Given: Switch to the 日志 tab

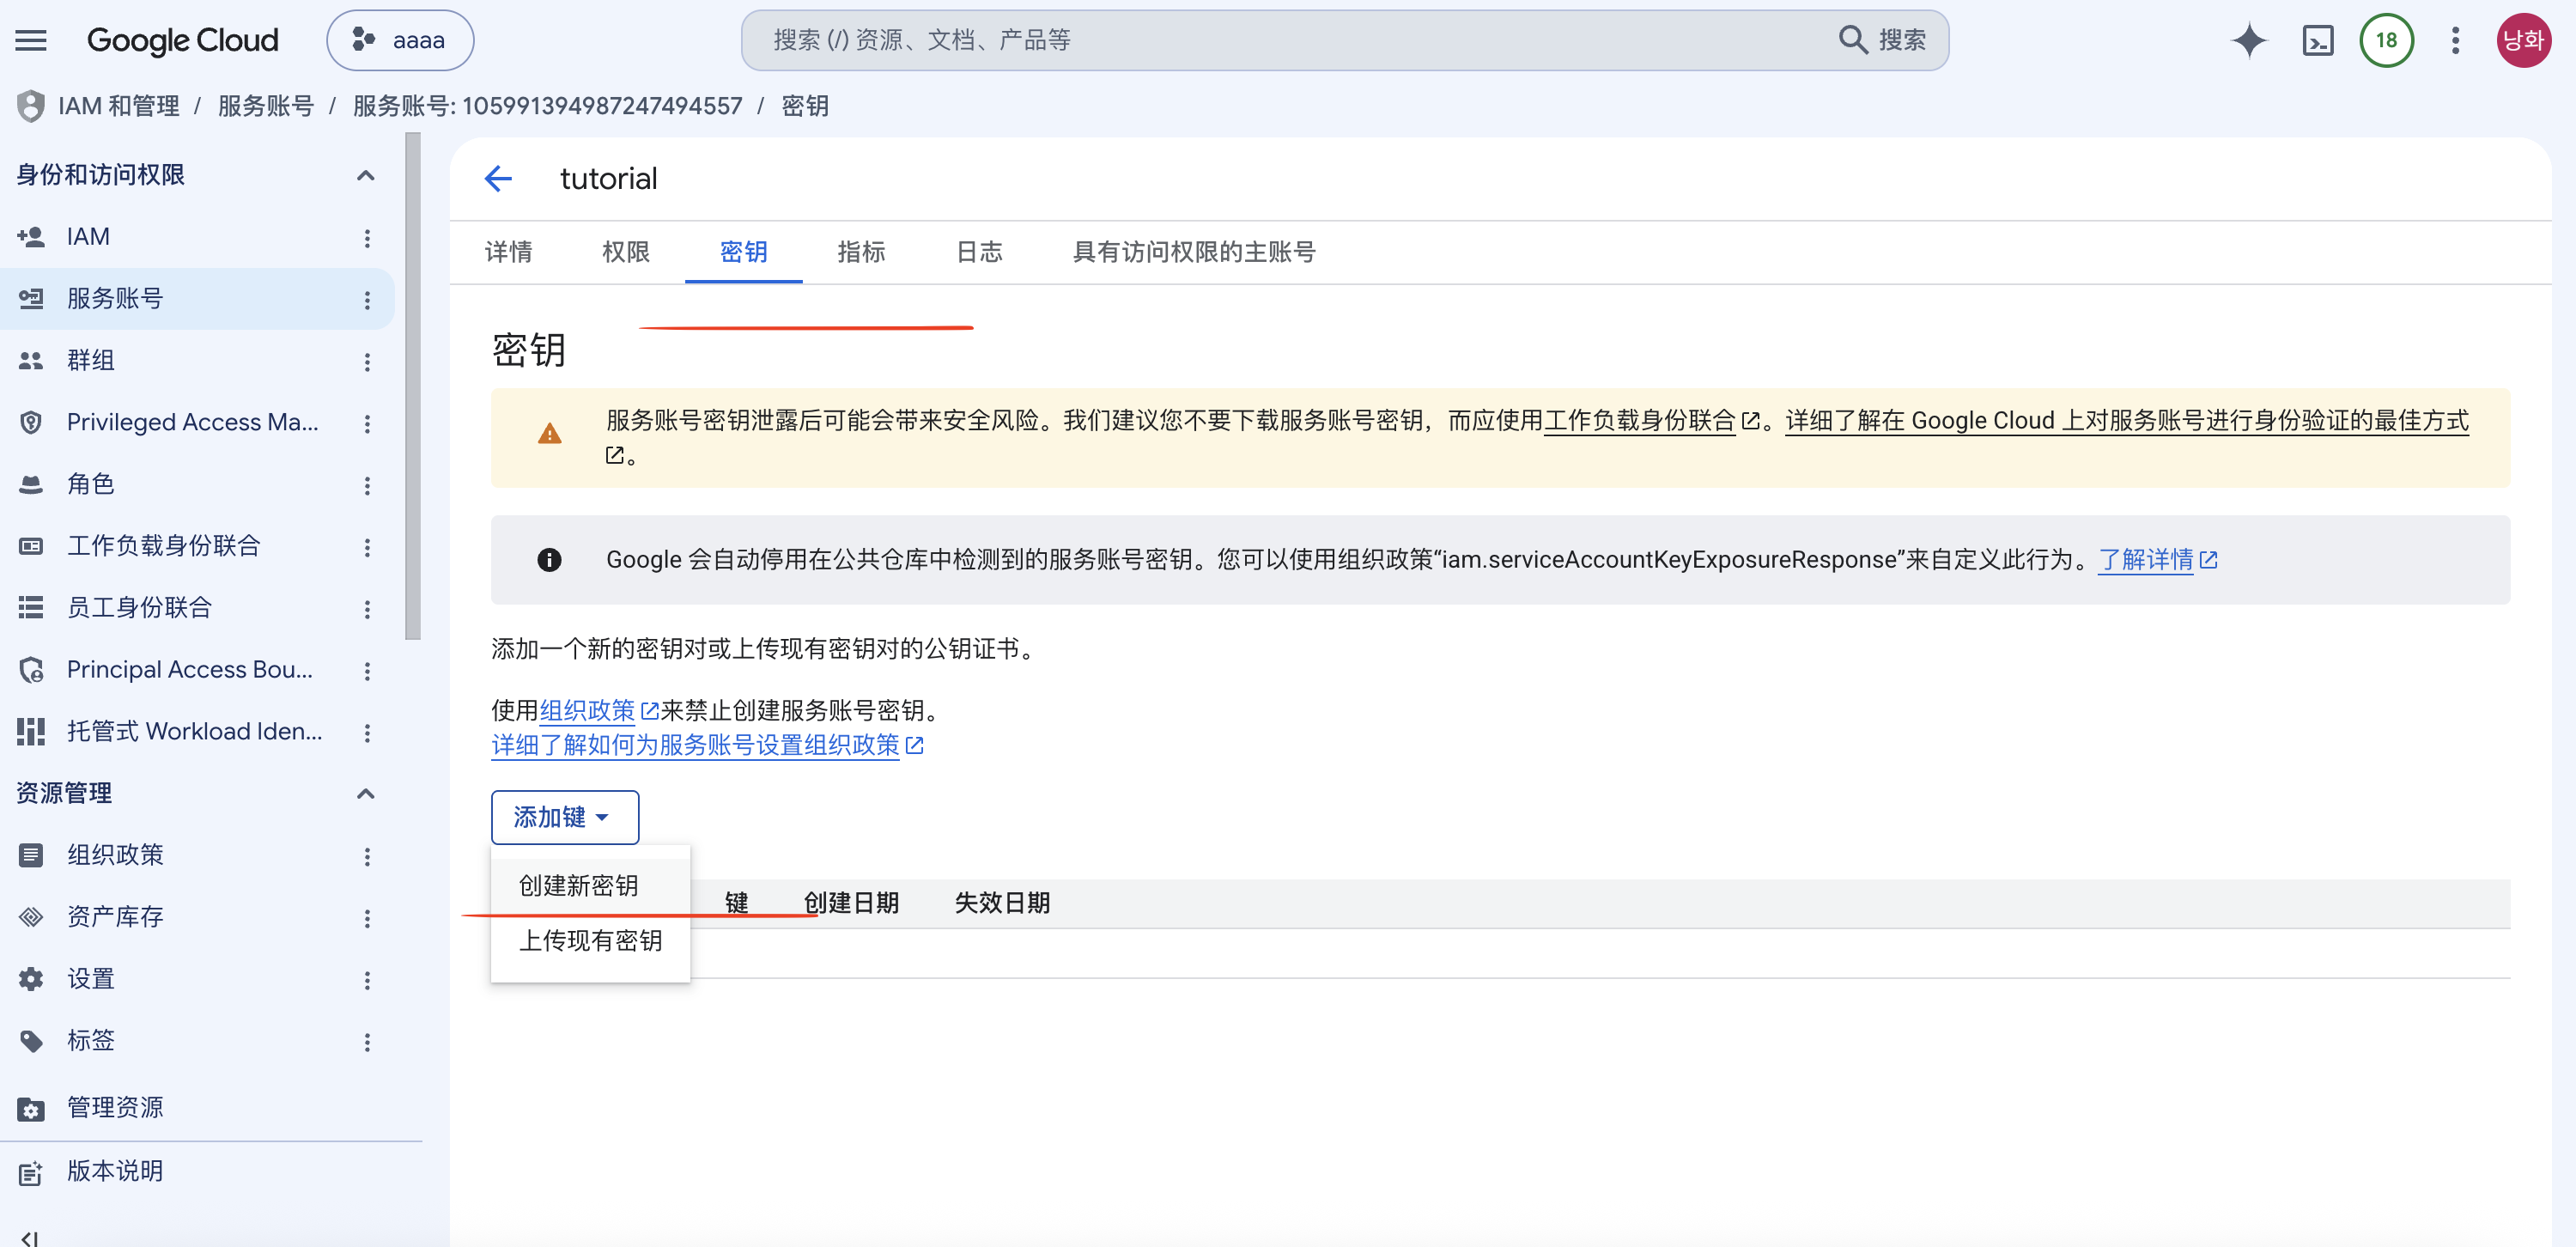Looking at the screenshot, I should (979, 252).
